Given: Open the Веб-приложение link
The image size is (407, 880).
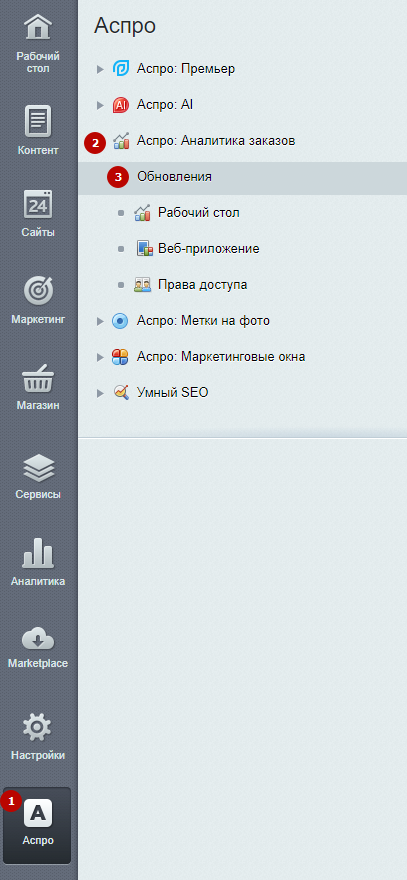Looking at the screenshot, I should [208, 249].
